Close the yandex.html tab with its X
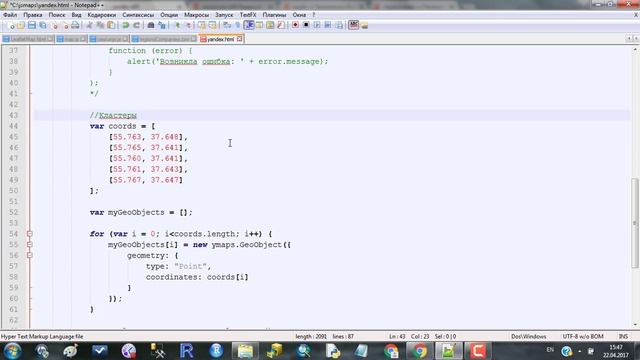This screenshot has width=640, height=360. point(240,39)
